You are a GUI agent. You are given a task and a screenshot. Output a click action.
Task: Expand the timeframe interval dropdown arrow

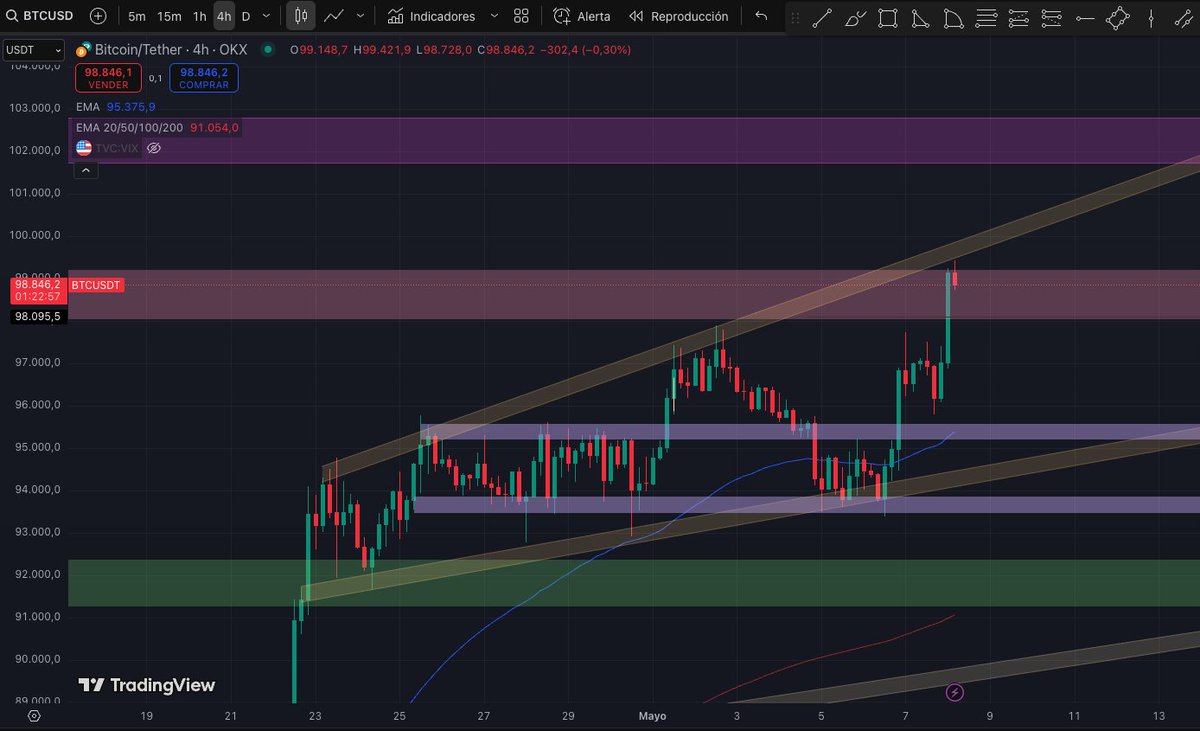(265, 16)
